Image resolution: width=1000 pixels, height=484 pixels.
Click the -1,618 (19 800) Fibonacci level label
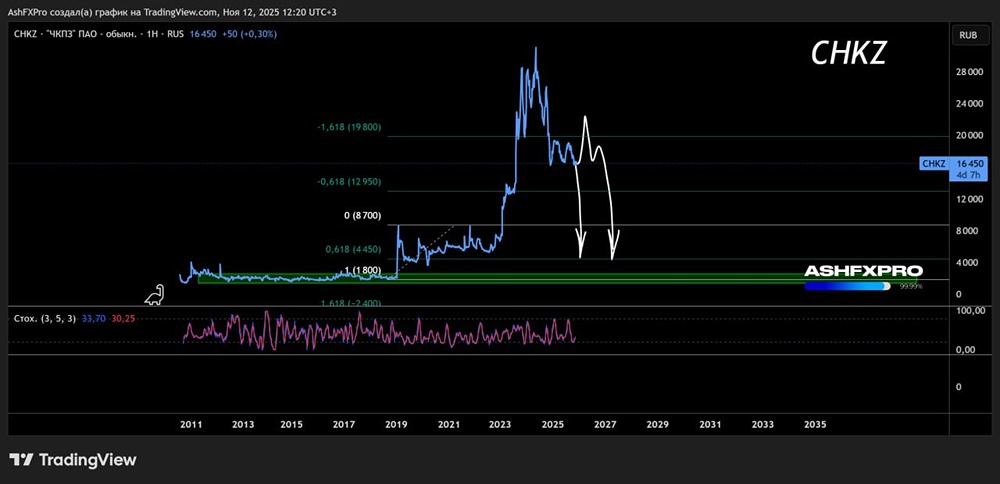[349, 127]
